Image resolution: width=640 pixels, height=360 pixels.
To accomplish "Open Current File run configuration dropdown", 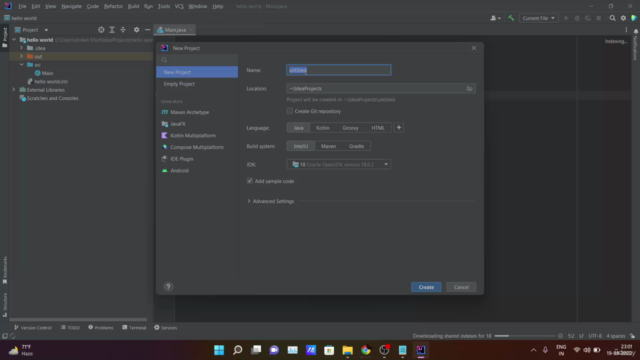I will click(538, 18).
